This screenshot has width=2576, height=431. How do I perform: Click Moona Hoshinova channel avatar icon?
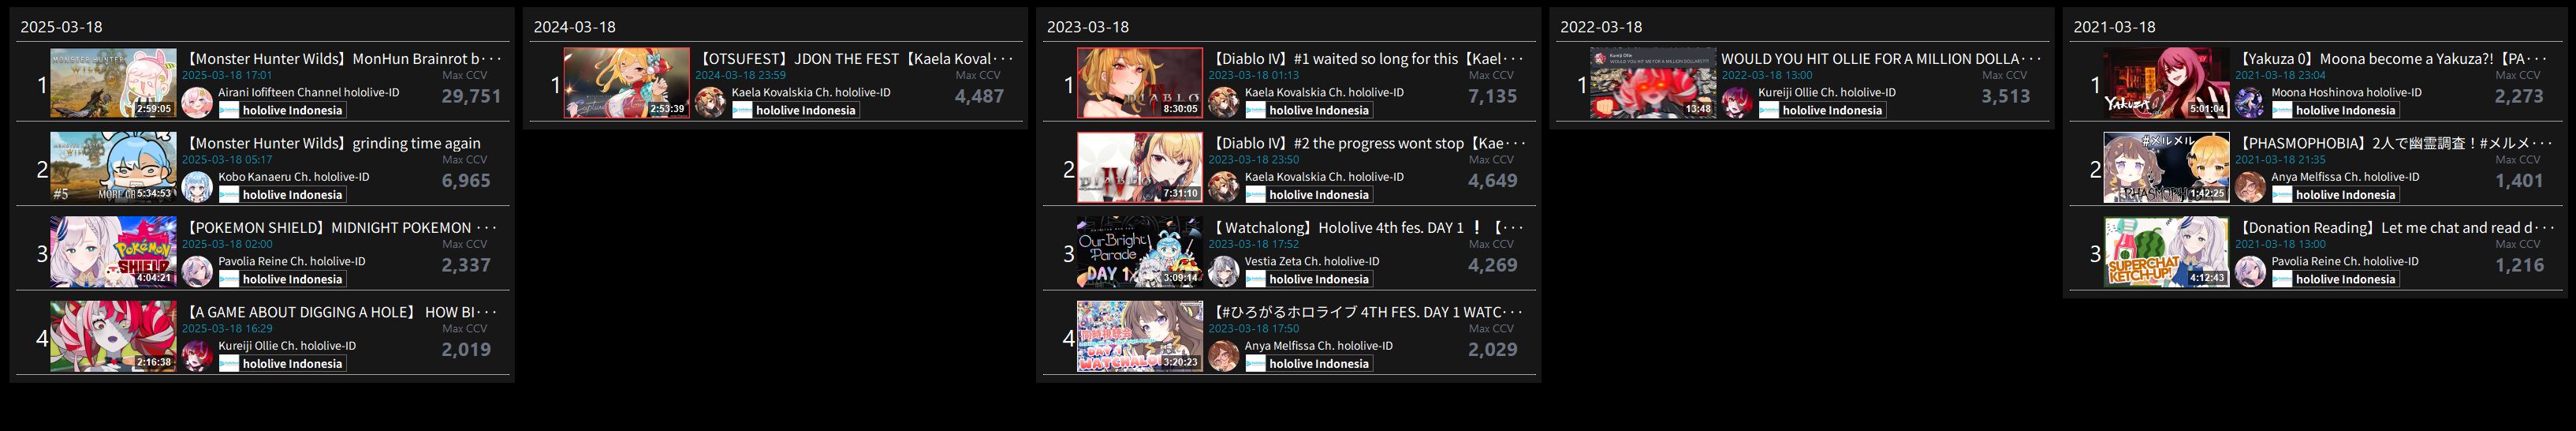(2250, 102)
